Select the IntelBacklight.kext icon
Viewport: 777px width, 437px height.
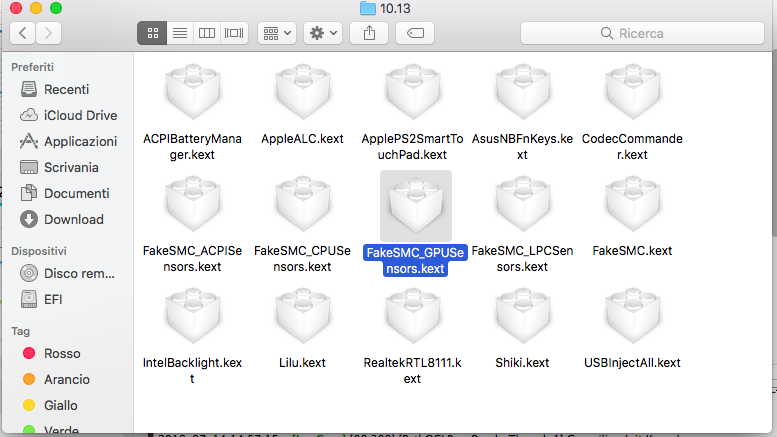[x=193, y=316]
